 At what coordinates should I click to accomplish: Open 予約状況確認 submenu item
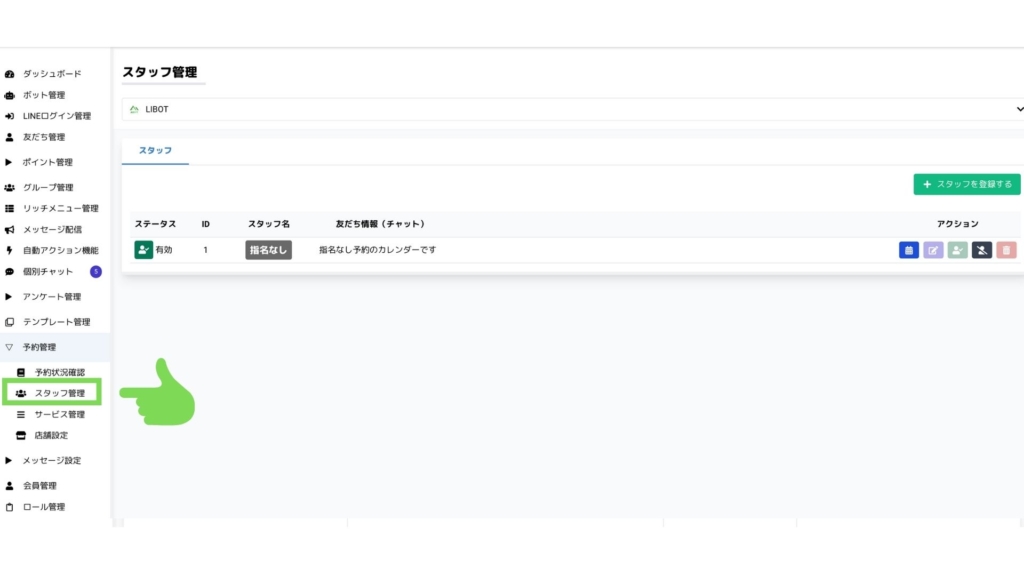click(59, 372)
